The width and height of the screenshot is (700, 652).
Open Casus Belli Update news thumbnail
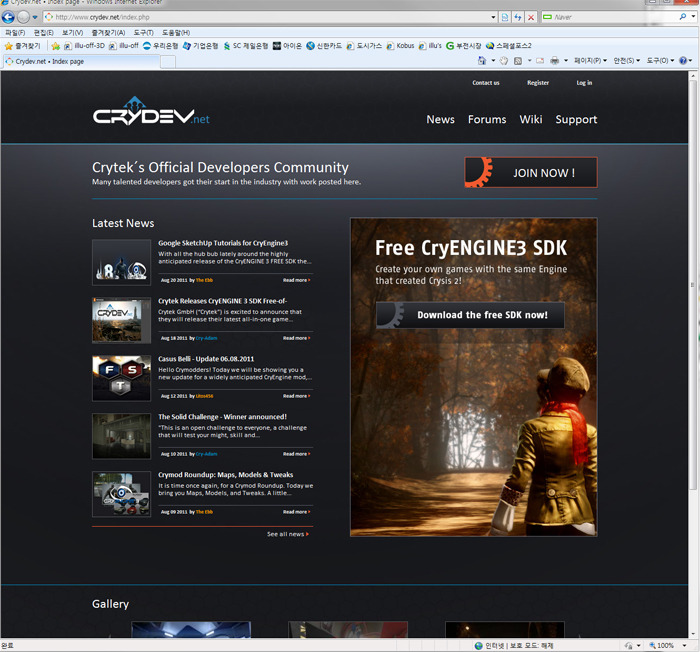click(121, 378)
